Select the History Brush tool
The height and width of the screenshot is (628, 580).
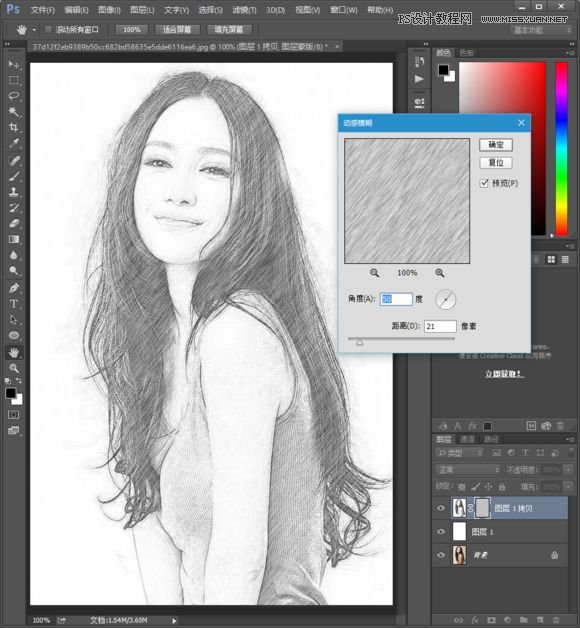14,207
